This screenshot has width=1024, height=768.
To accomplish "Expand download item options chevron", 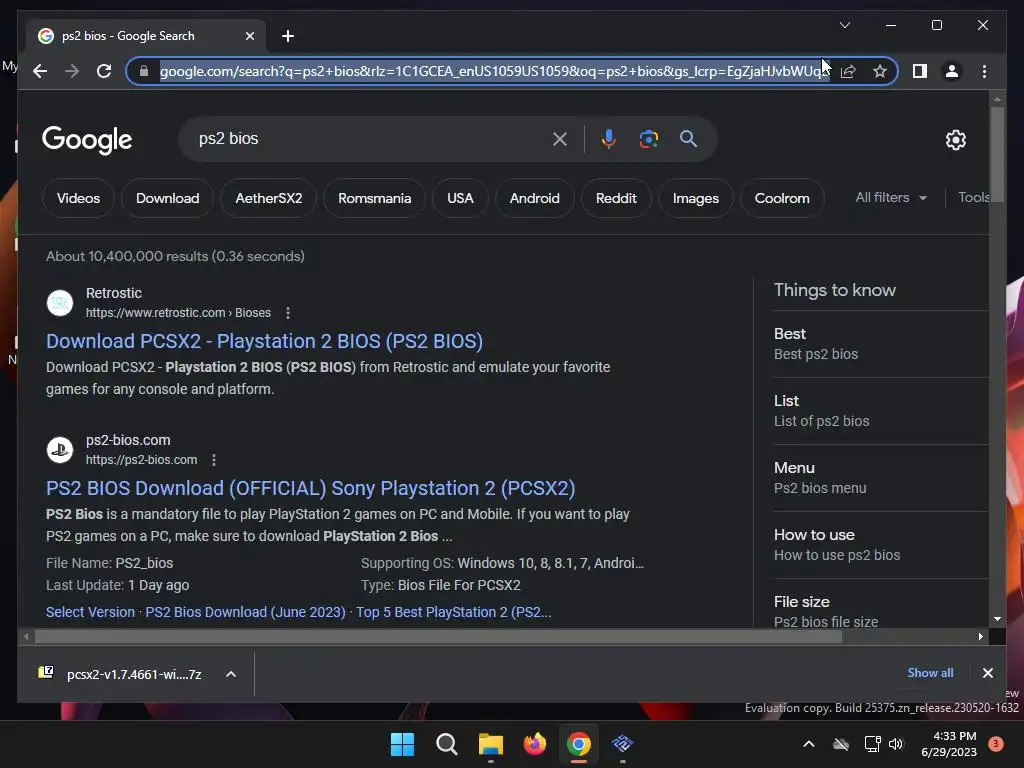I will pos(231,674).
